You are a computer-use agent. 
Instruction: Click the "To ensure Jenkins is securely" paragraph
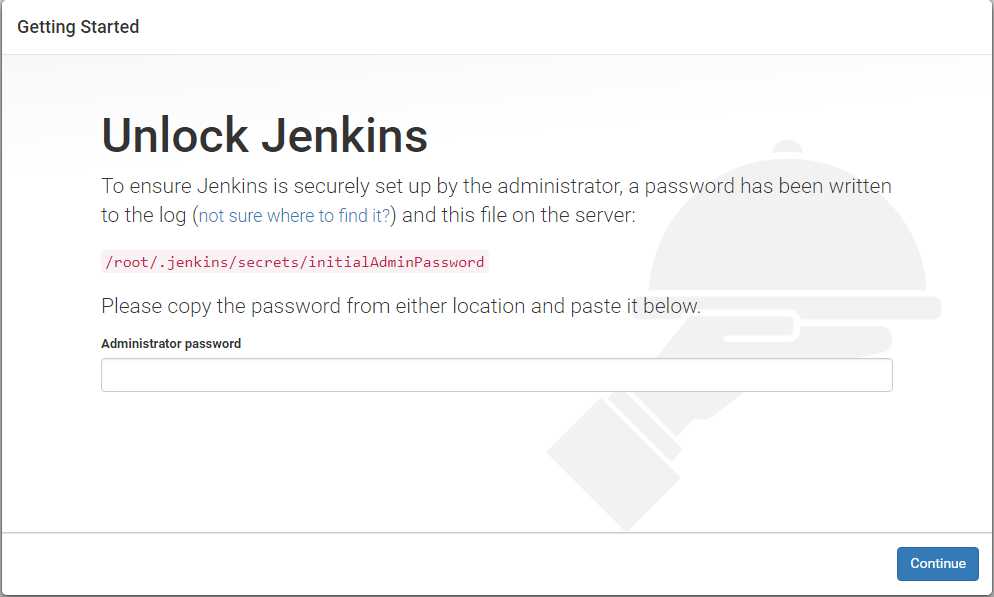click(x=300, y=186)
